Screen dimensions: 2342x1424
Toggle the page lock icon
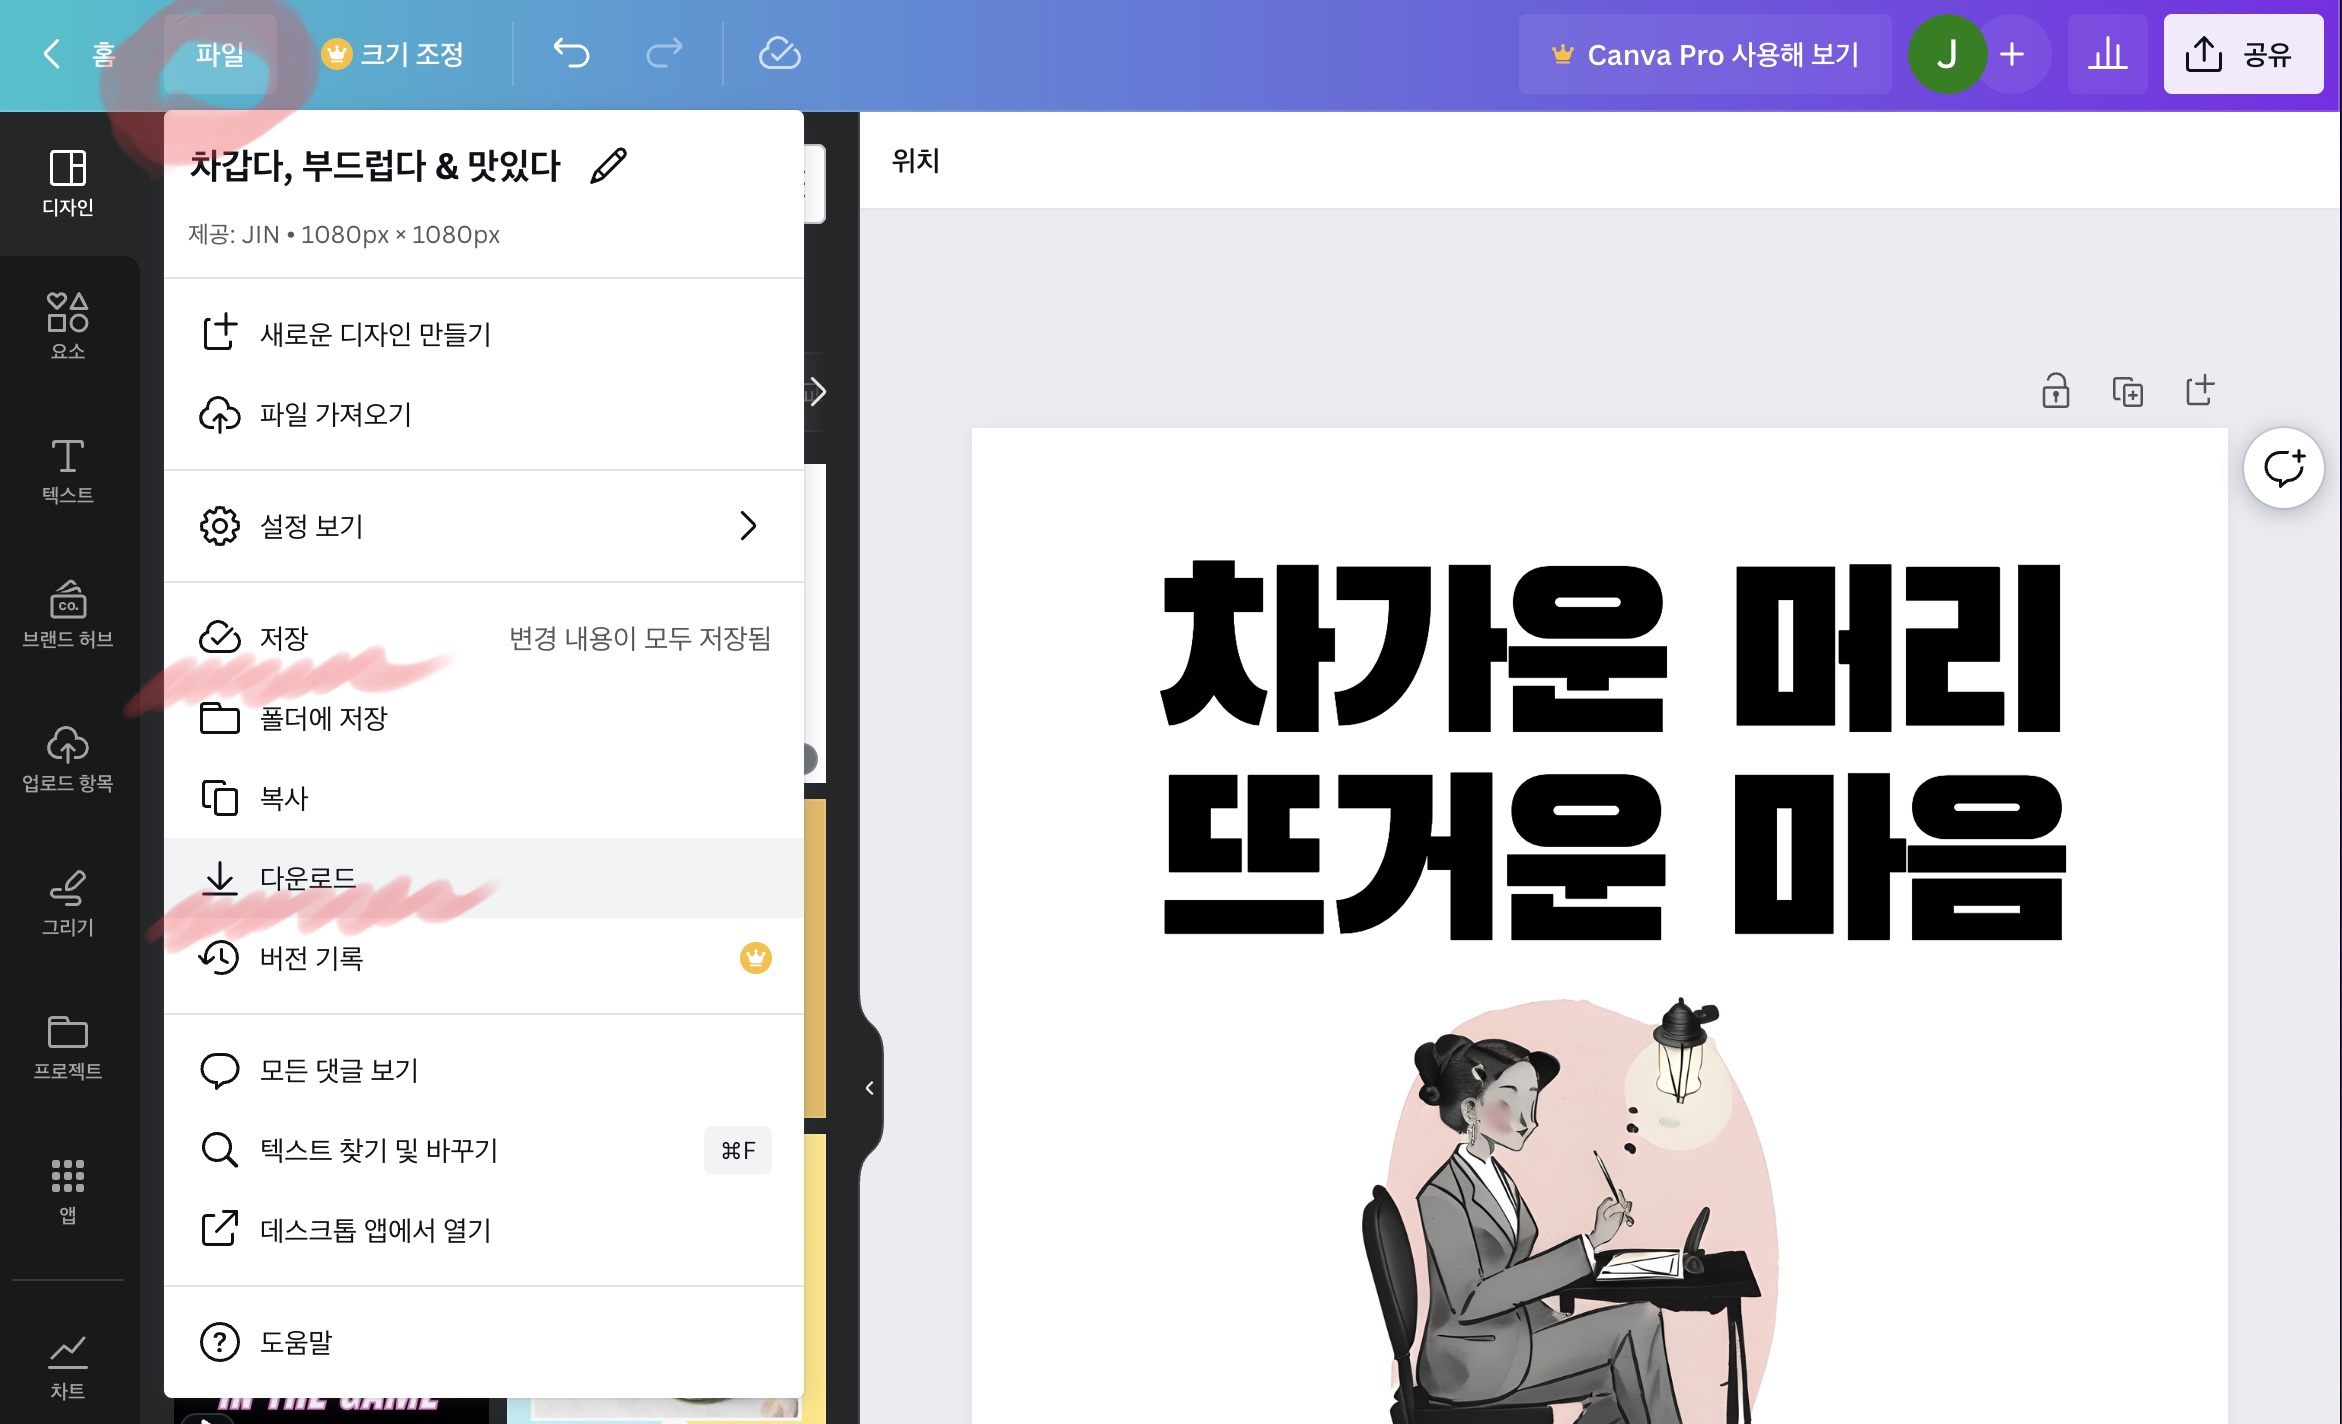click(2055, 391)
